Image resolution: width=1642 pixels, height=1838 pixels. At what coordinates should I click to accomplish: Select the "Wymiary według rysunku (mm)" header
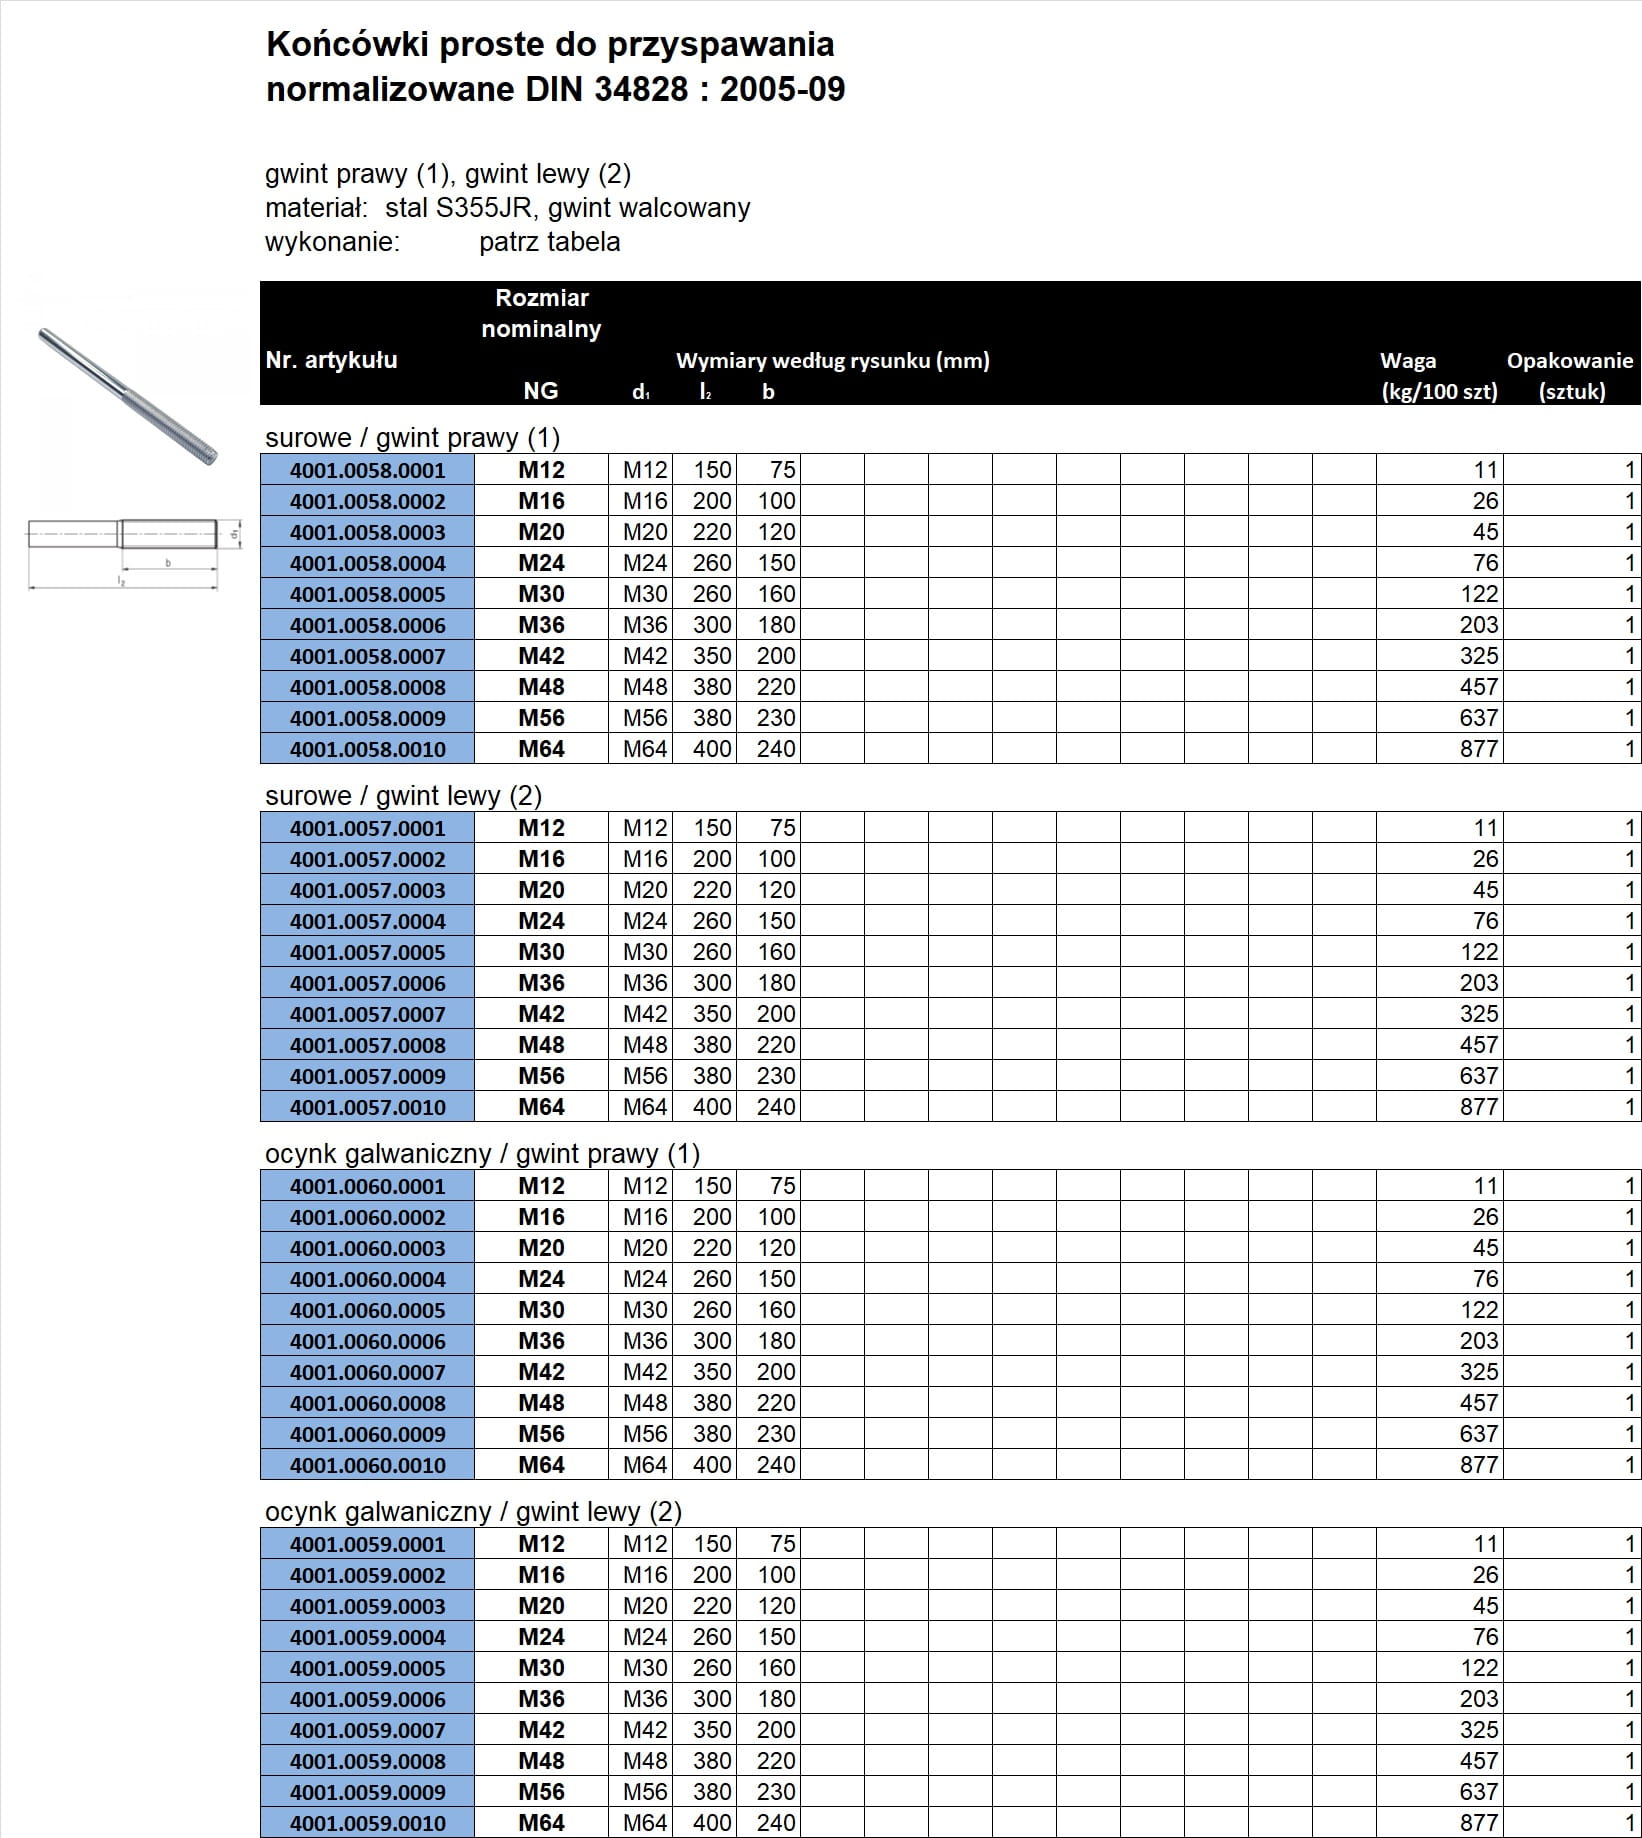pyautogui.click(x=832, y=361)
